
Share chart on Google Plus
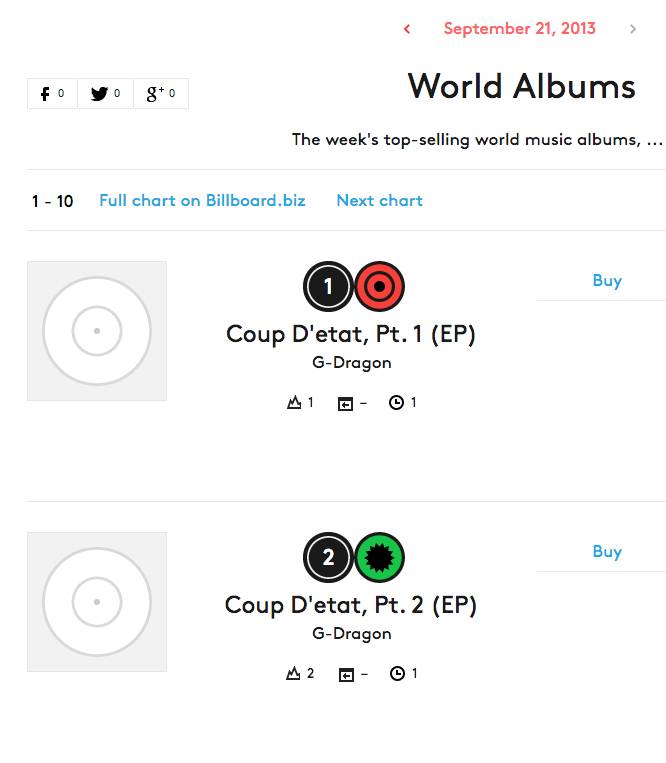click(161, 93)
